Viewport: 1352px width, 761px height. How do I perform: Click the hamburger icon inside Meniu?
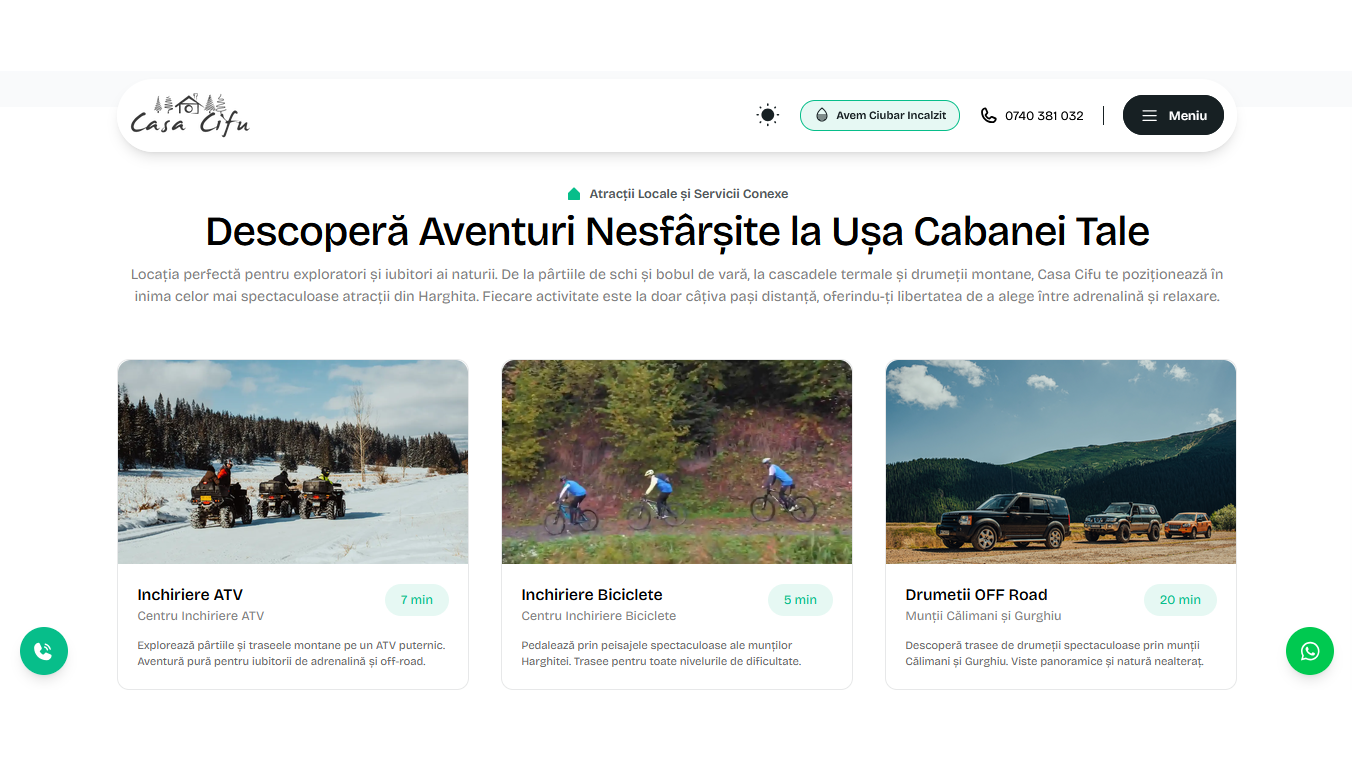(1150, 116)
